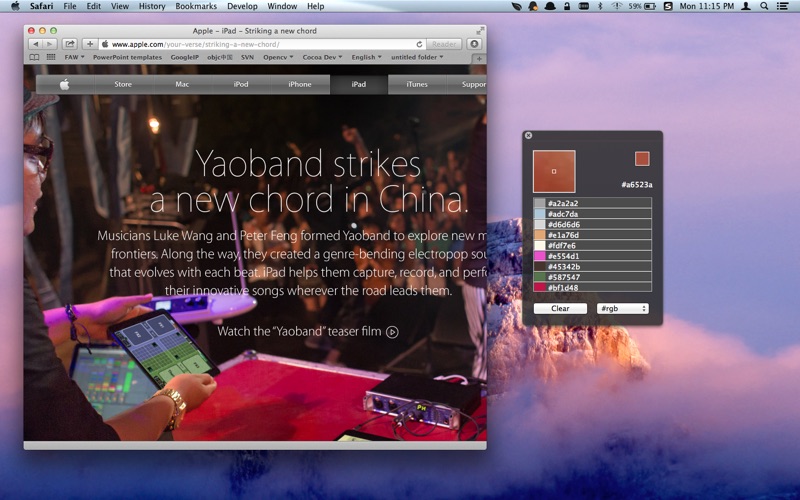Expand the untitled folder bookmarks menu

click(417, 57)
